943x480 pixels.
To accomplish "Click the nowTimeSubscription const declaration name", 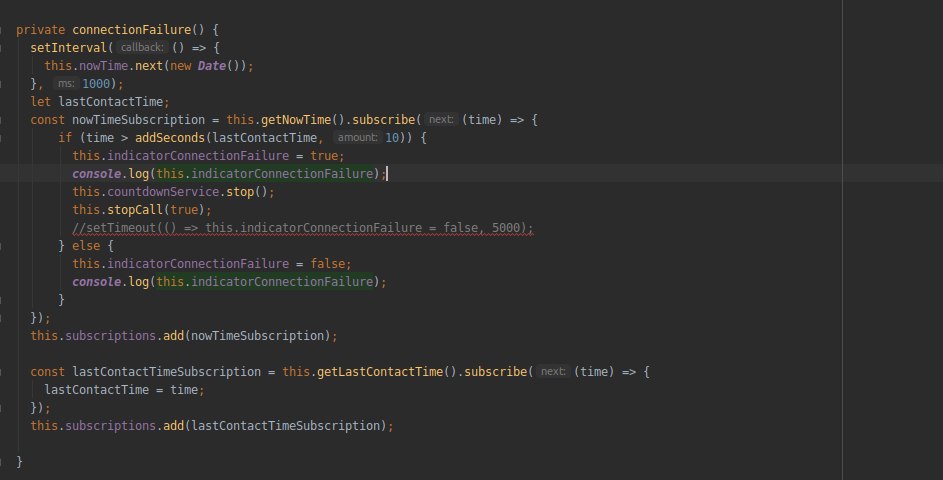I will tap(138, 120).
